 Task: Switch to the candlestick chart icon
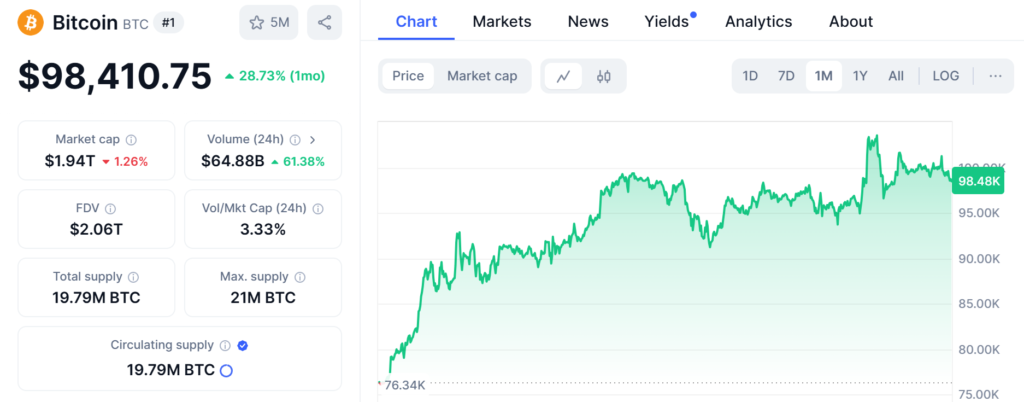(604, 76)
